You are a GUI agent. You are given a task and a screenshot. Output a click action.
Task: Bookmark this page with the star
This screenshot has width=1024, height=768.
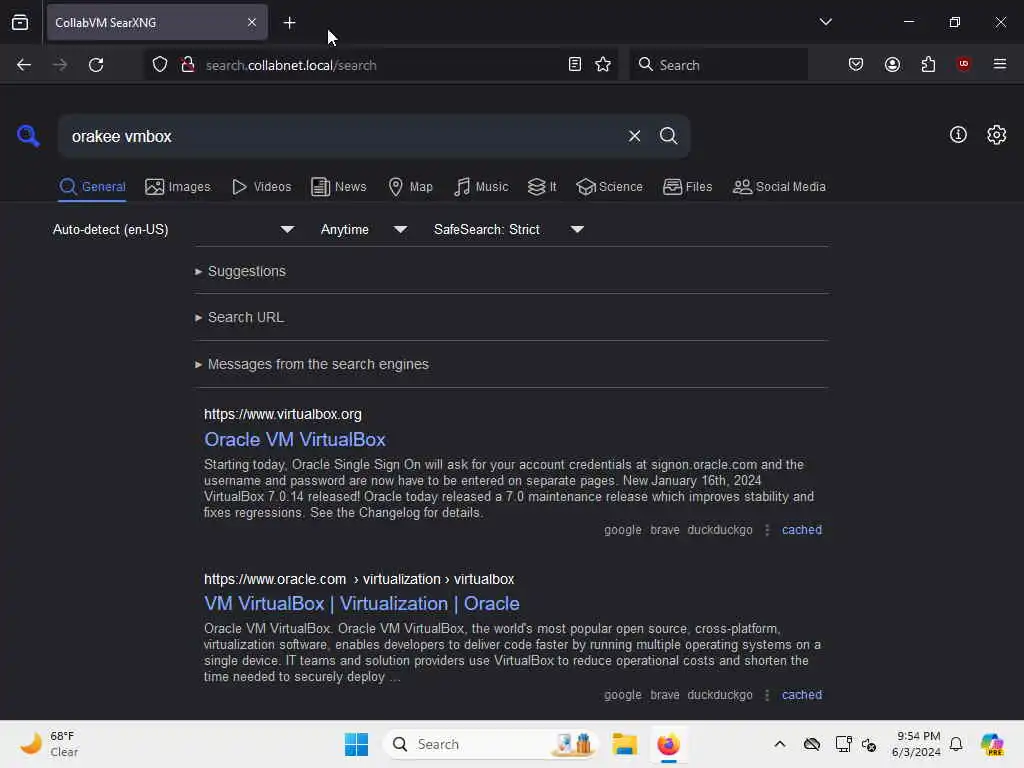pyautogui.click(x=603, y=65)
